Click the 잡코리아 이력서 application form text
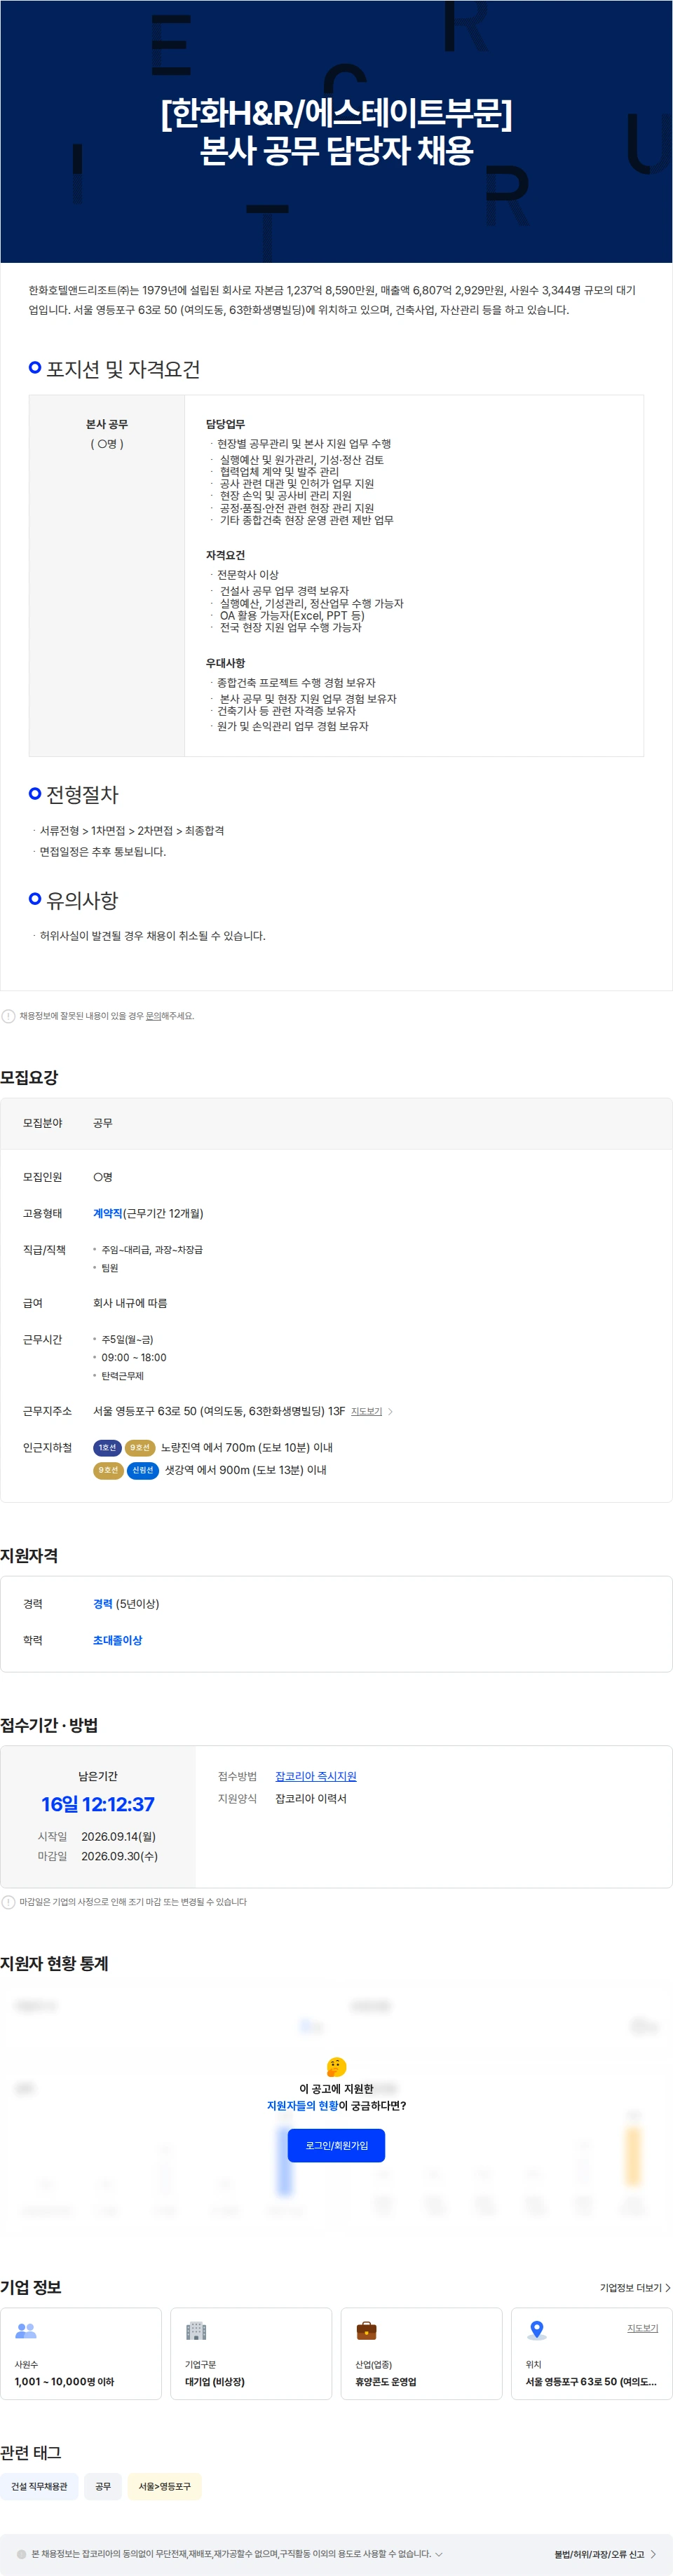This screenshot has height=2576, width=673. coord(311,1798)
